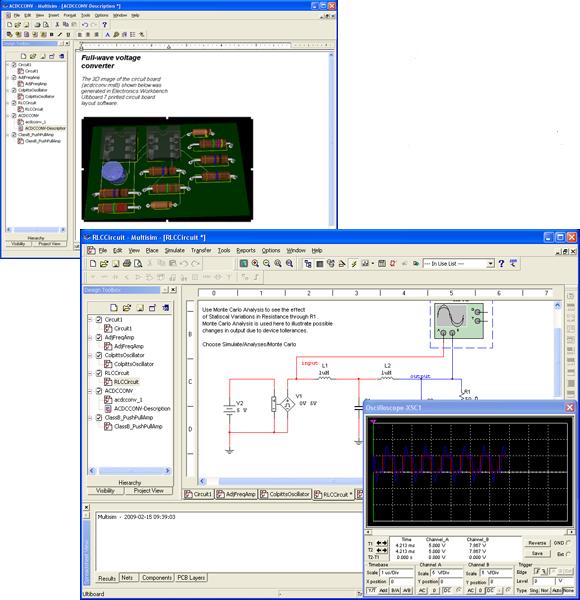Select acdcconv_1 in RLCCircuit design tree
The image size is (580, 600).
128,399
